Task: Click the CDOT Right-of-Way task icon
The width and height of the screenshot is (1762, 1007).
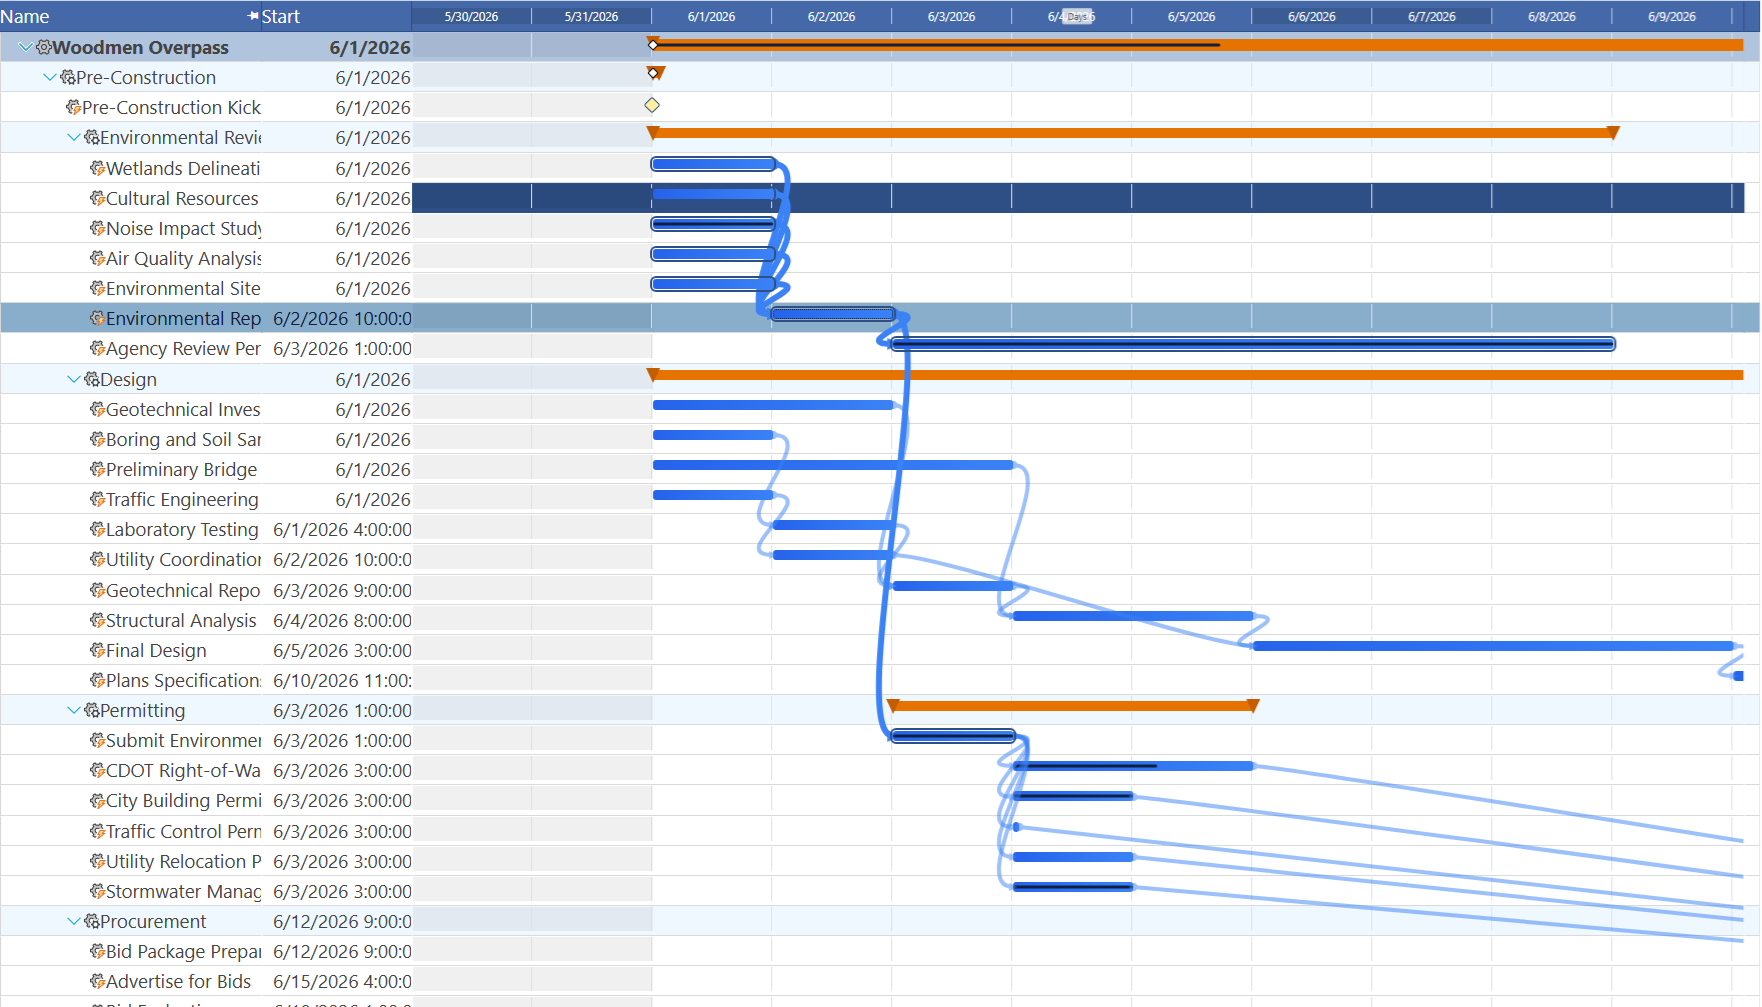Action: 97,770
